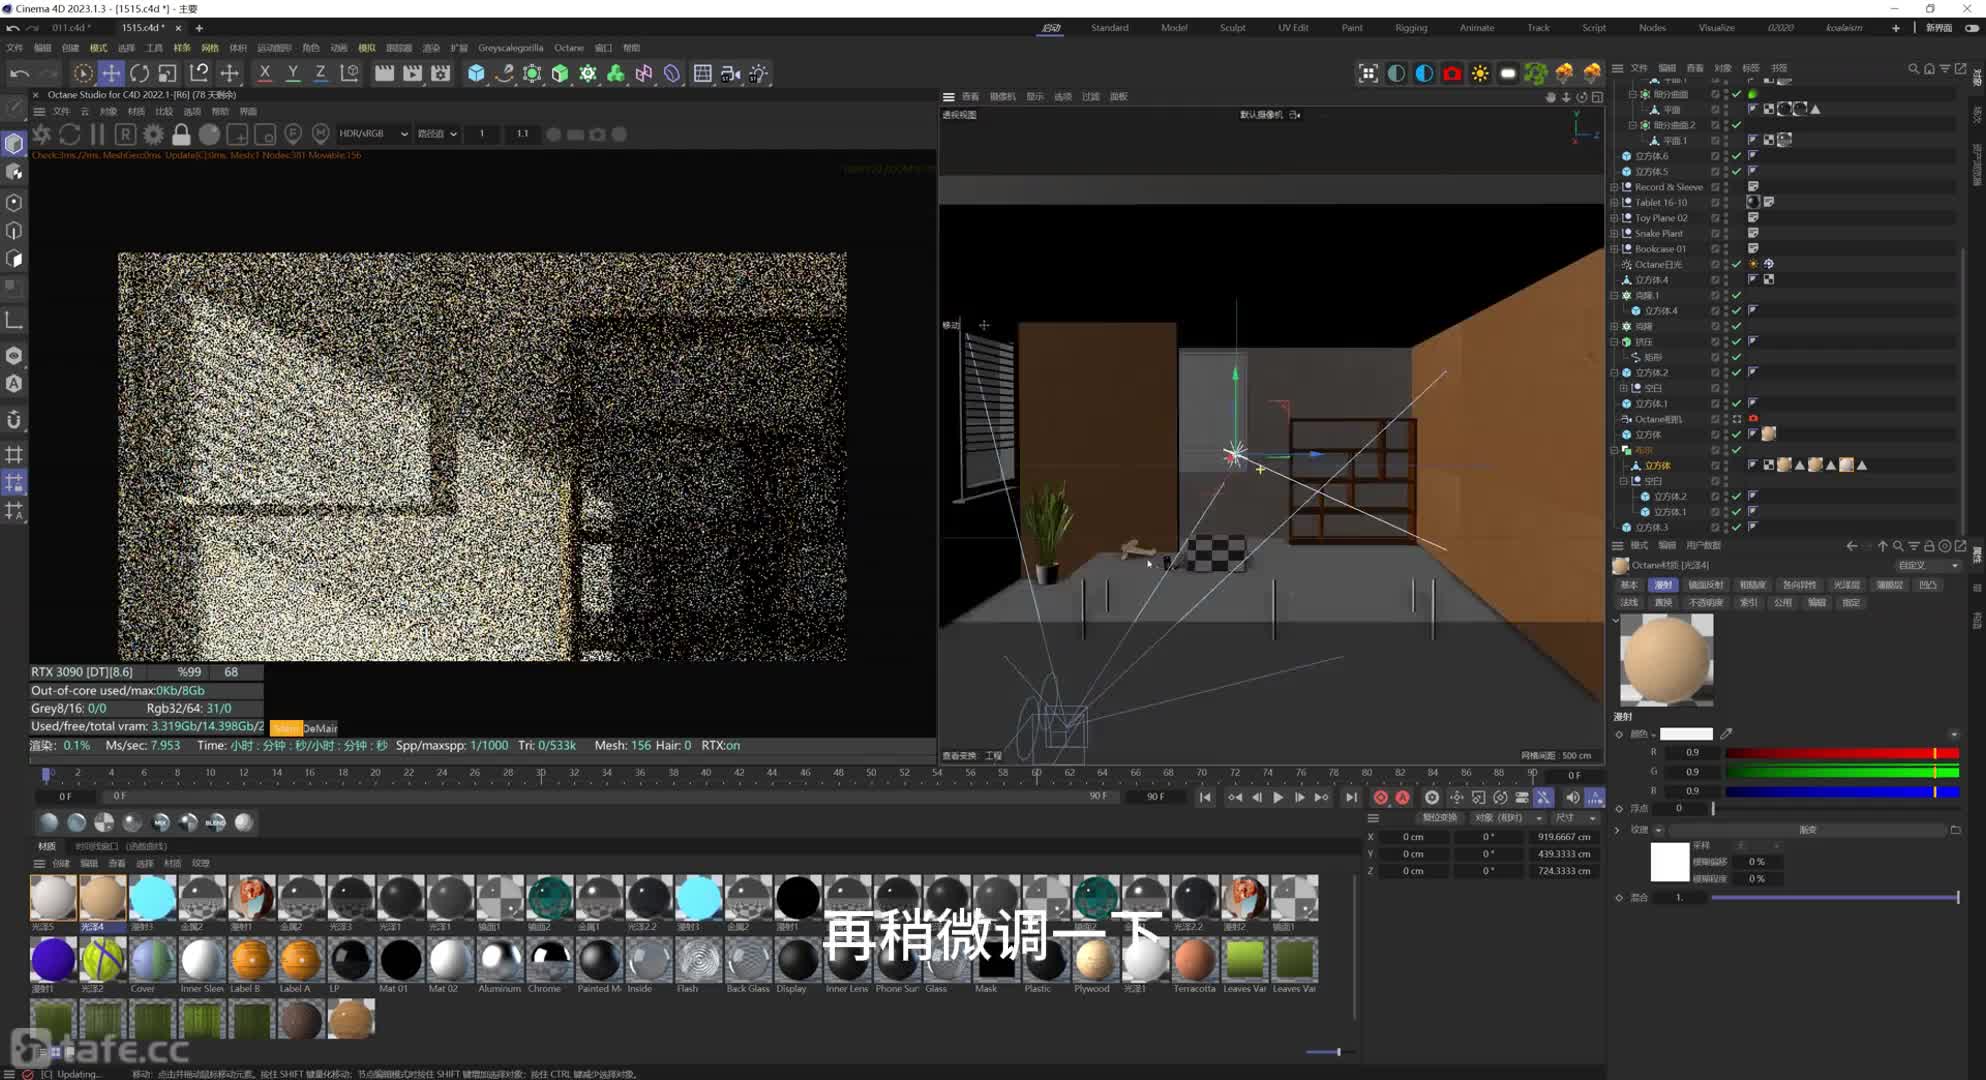This screenshot has width=1986, height=1080.
Task: Click the texture folder icon in Attributes
Action: [1955, 830]
